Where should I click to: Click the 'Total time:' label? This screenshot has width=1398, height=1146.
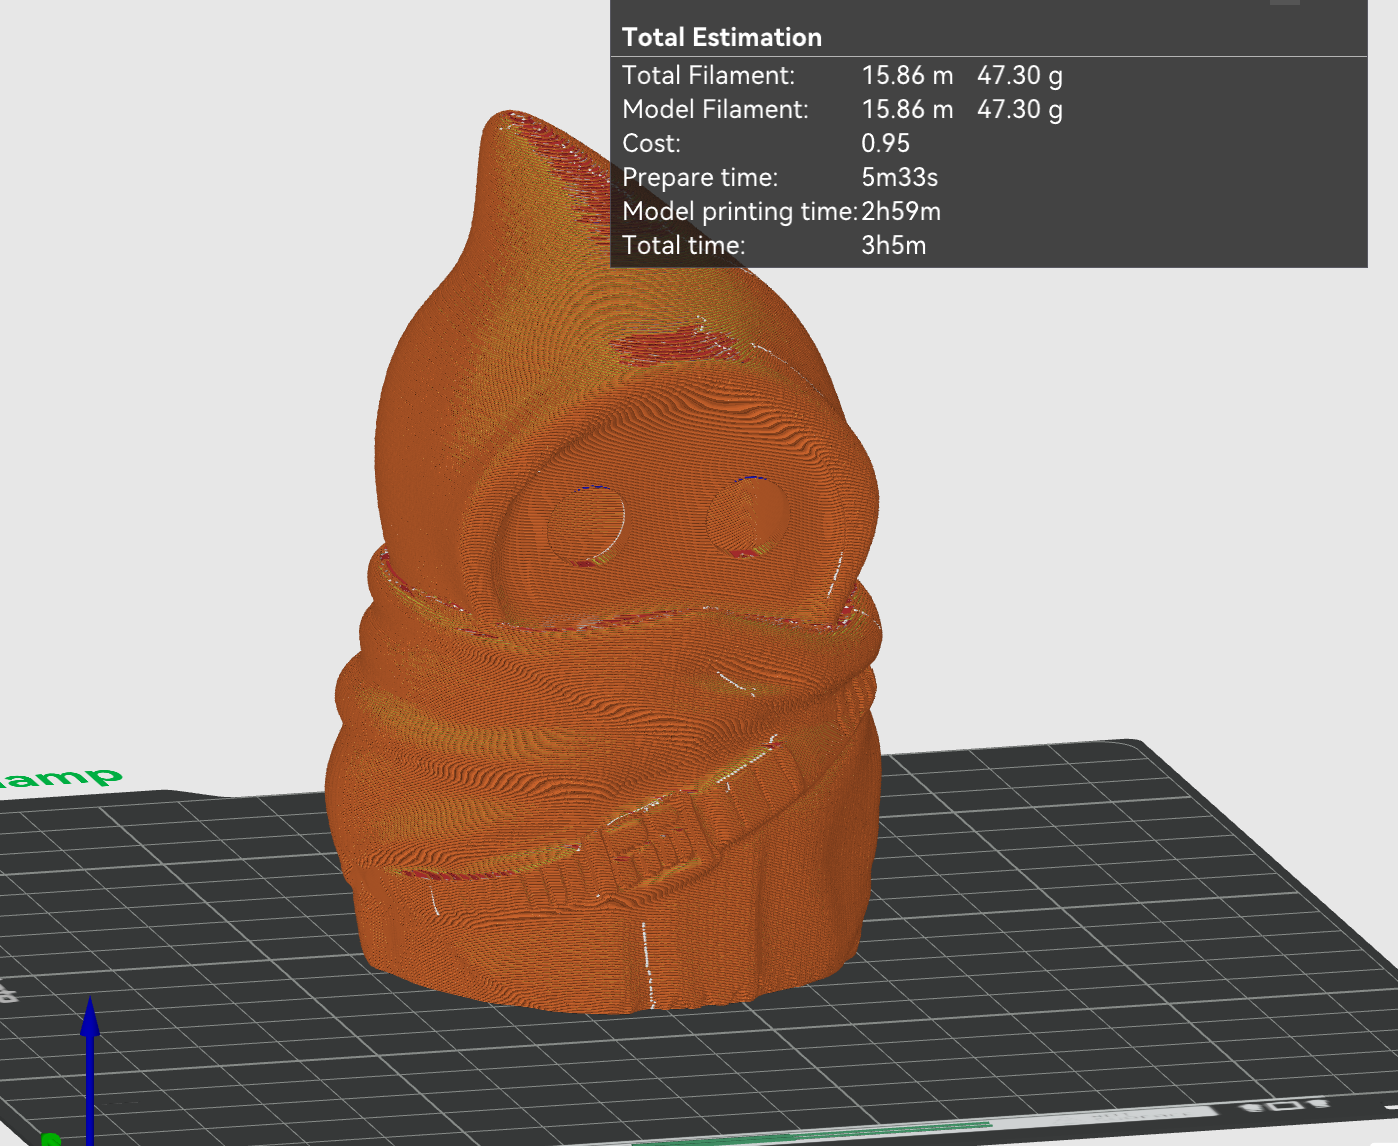(x=683, y=245)
